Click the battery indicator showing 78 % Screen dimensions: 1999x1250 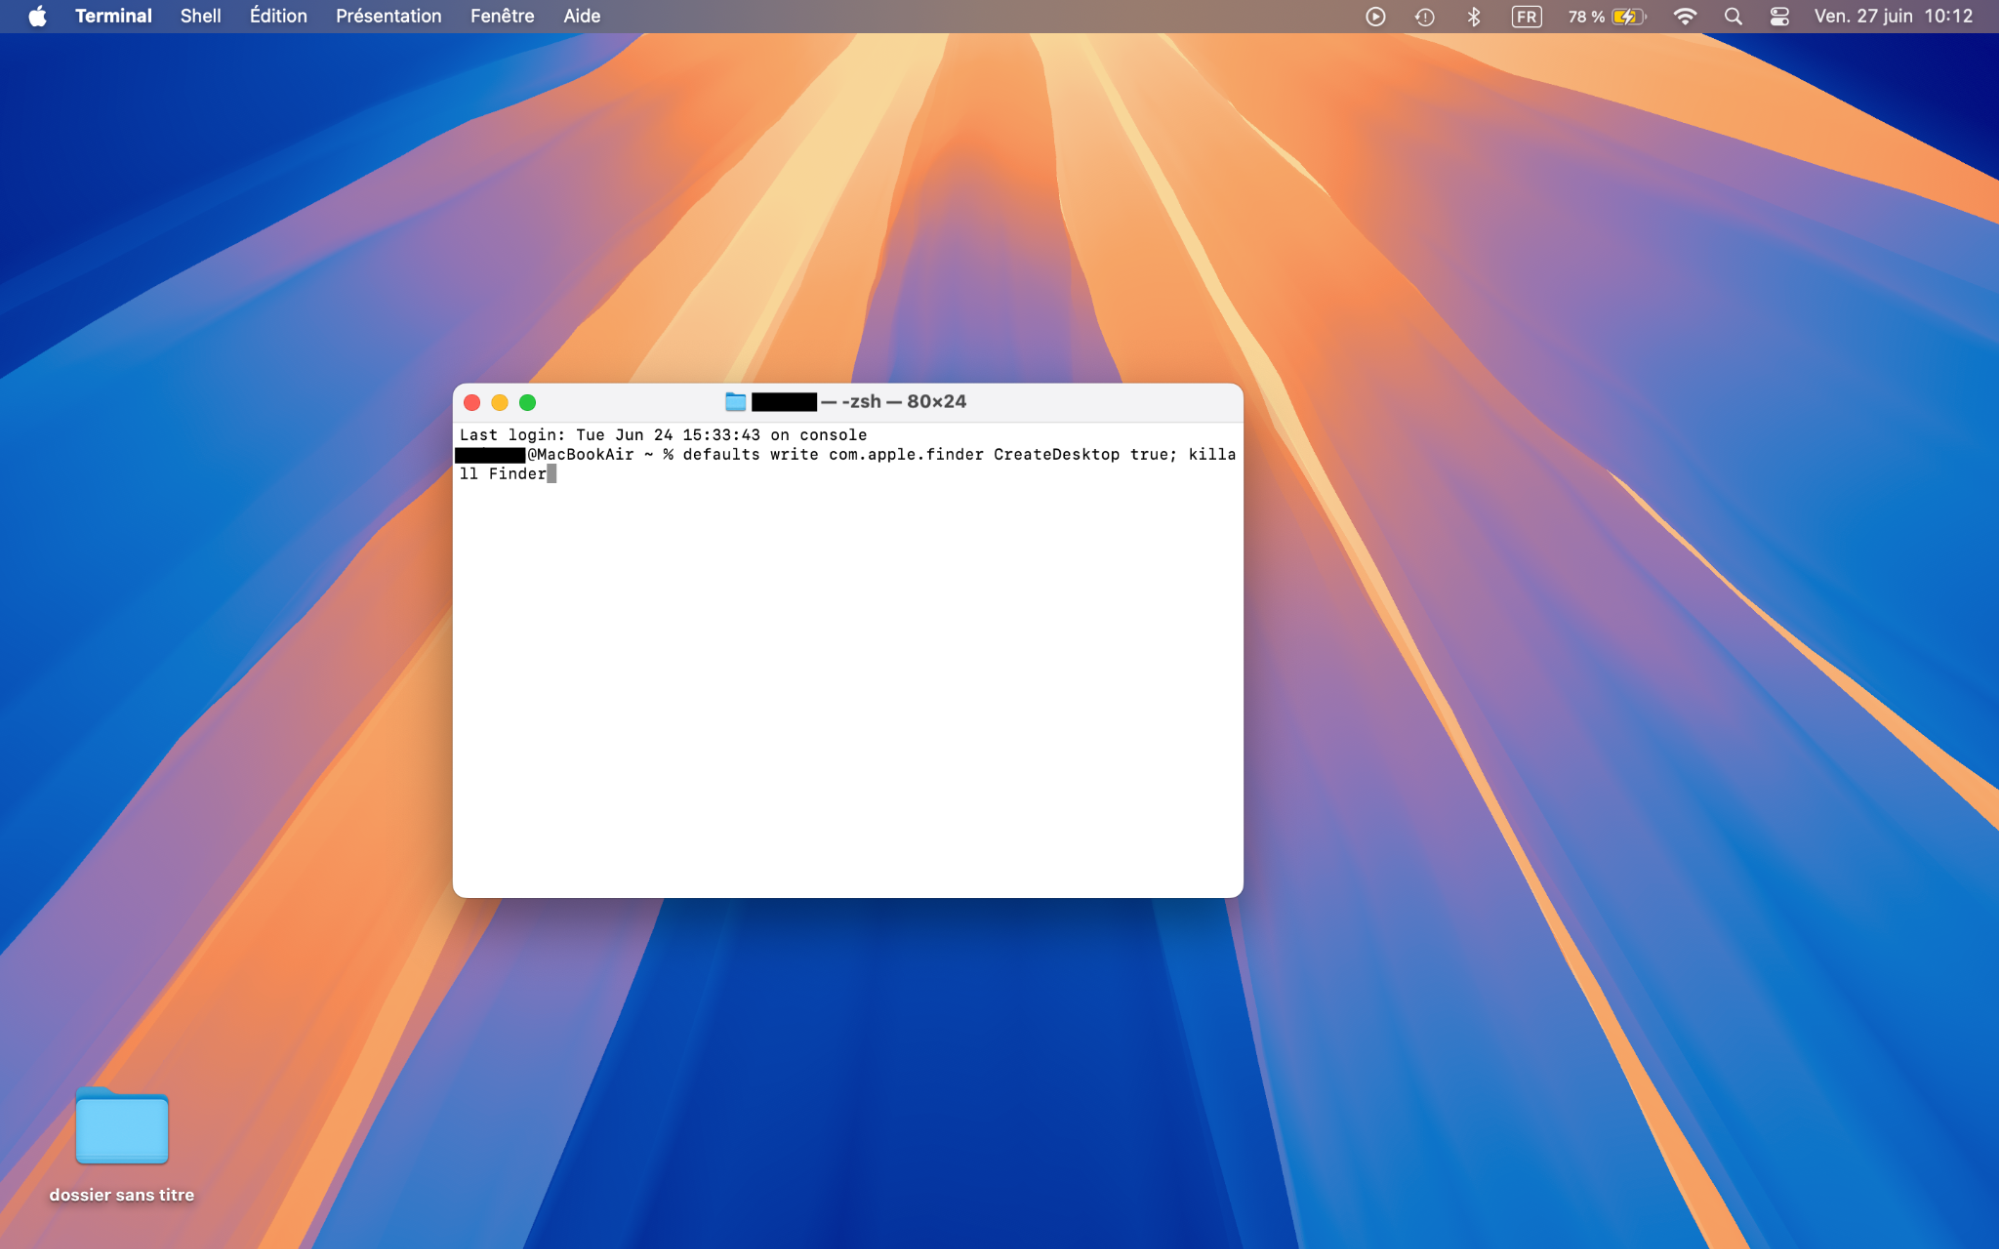coord(1604,16)
